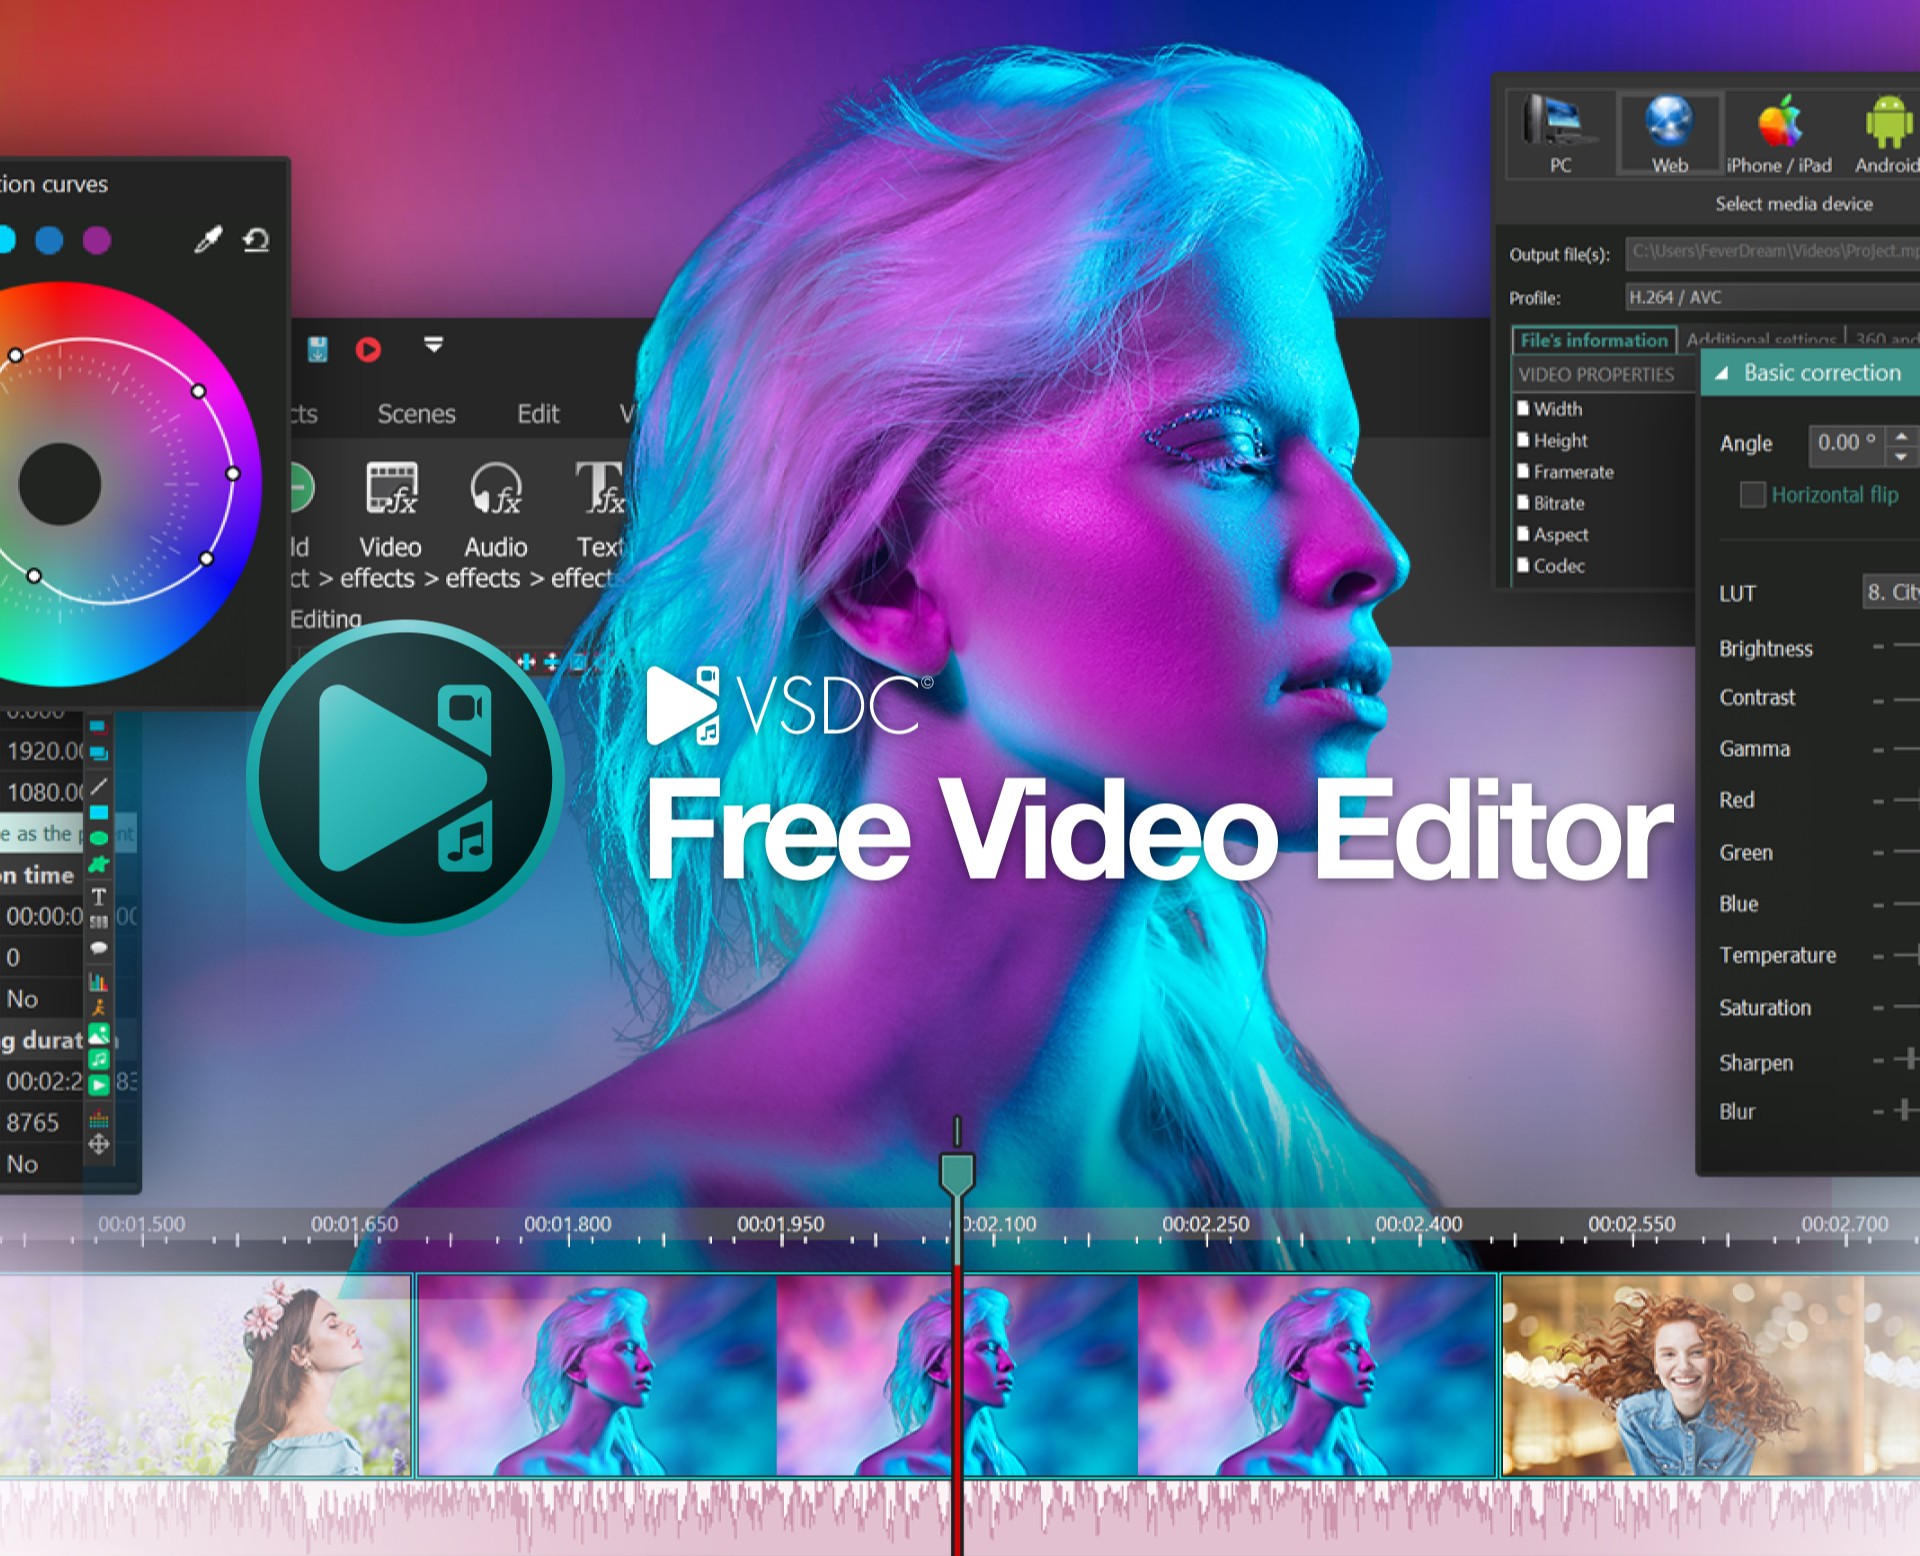
Task: Select the PC media device
Action: 1559,134
